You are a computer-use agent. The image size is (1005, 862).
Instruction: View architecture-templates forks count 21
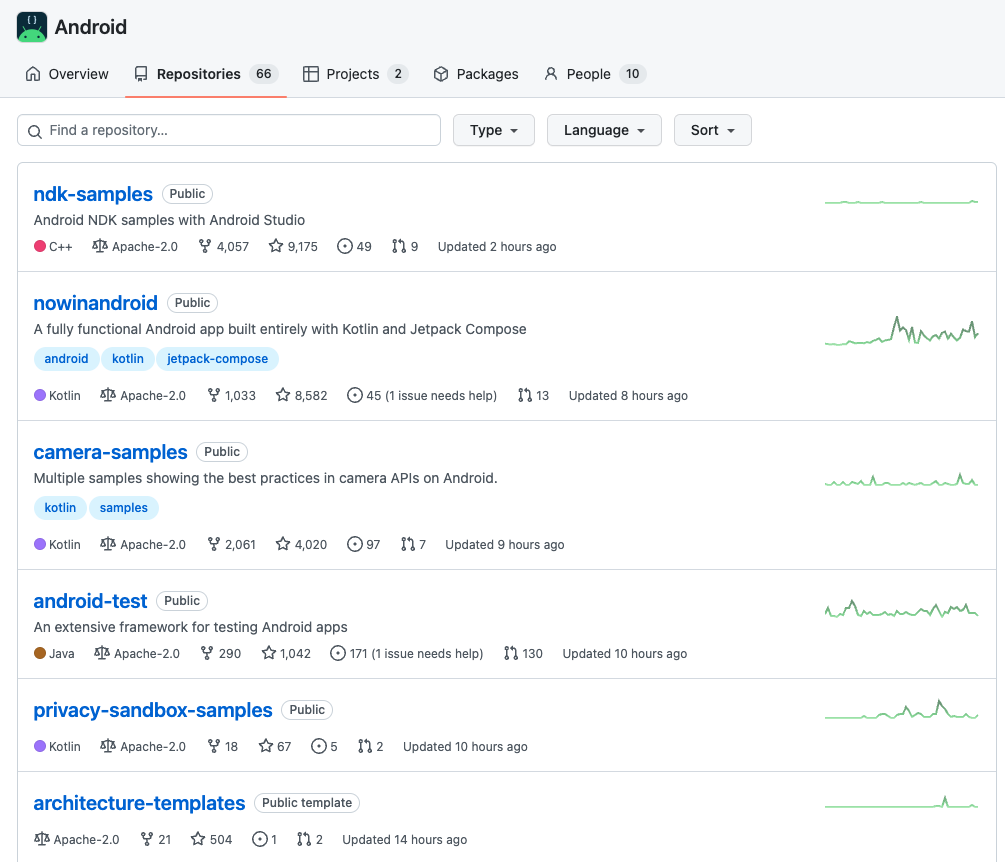click(x=155, y=840)
